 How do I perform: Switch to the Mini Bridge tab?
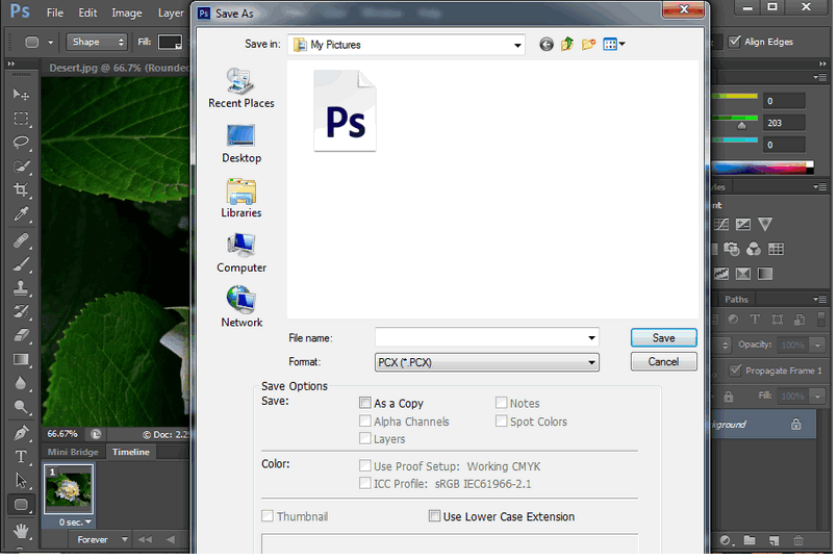click(73, 452)
